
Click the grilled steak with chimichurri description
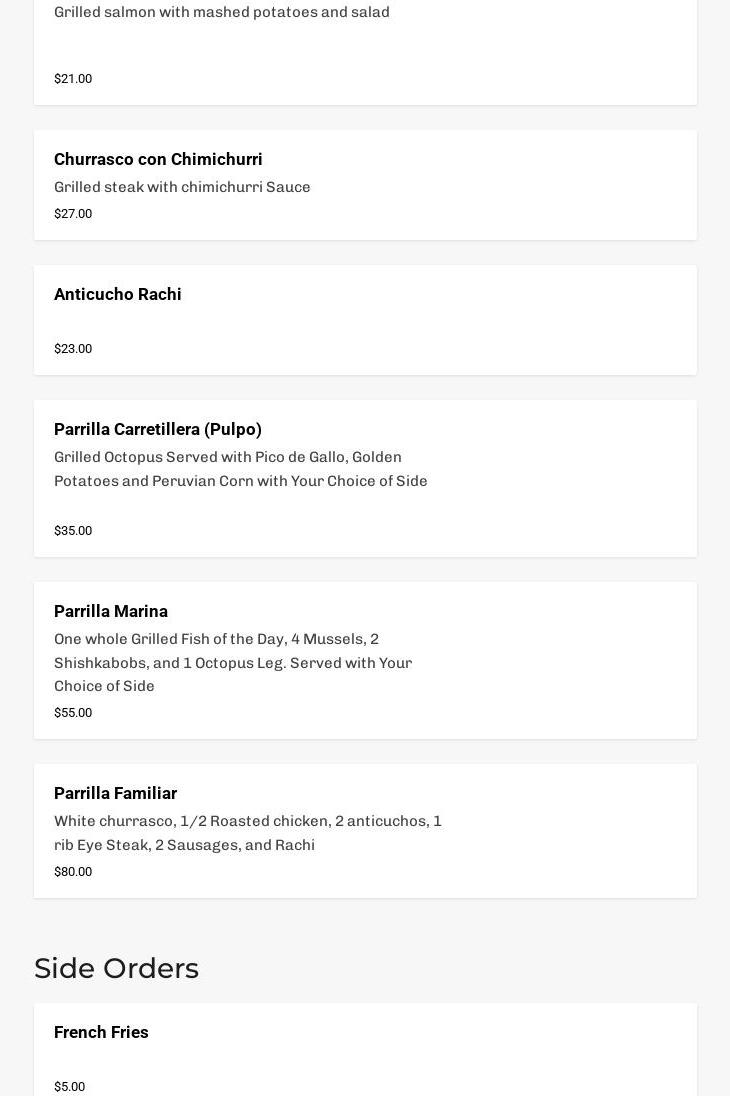182,187
